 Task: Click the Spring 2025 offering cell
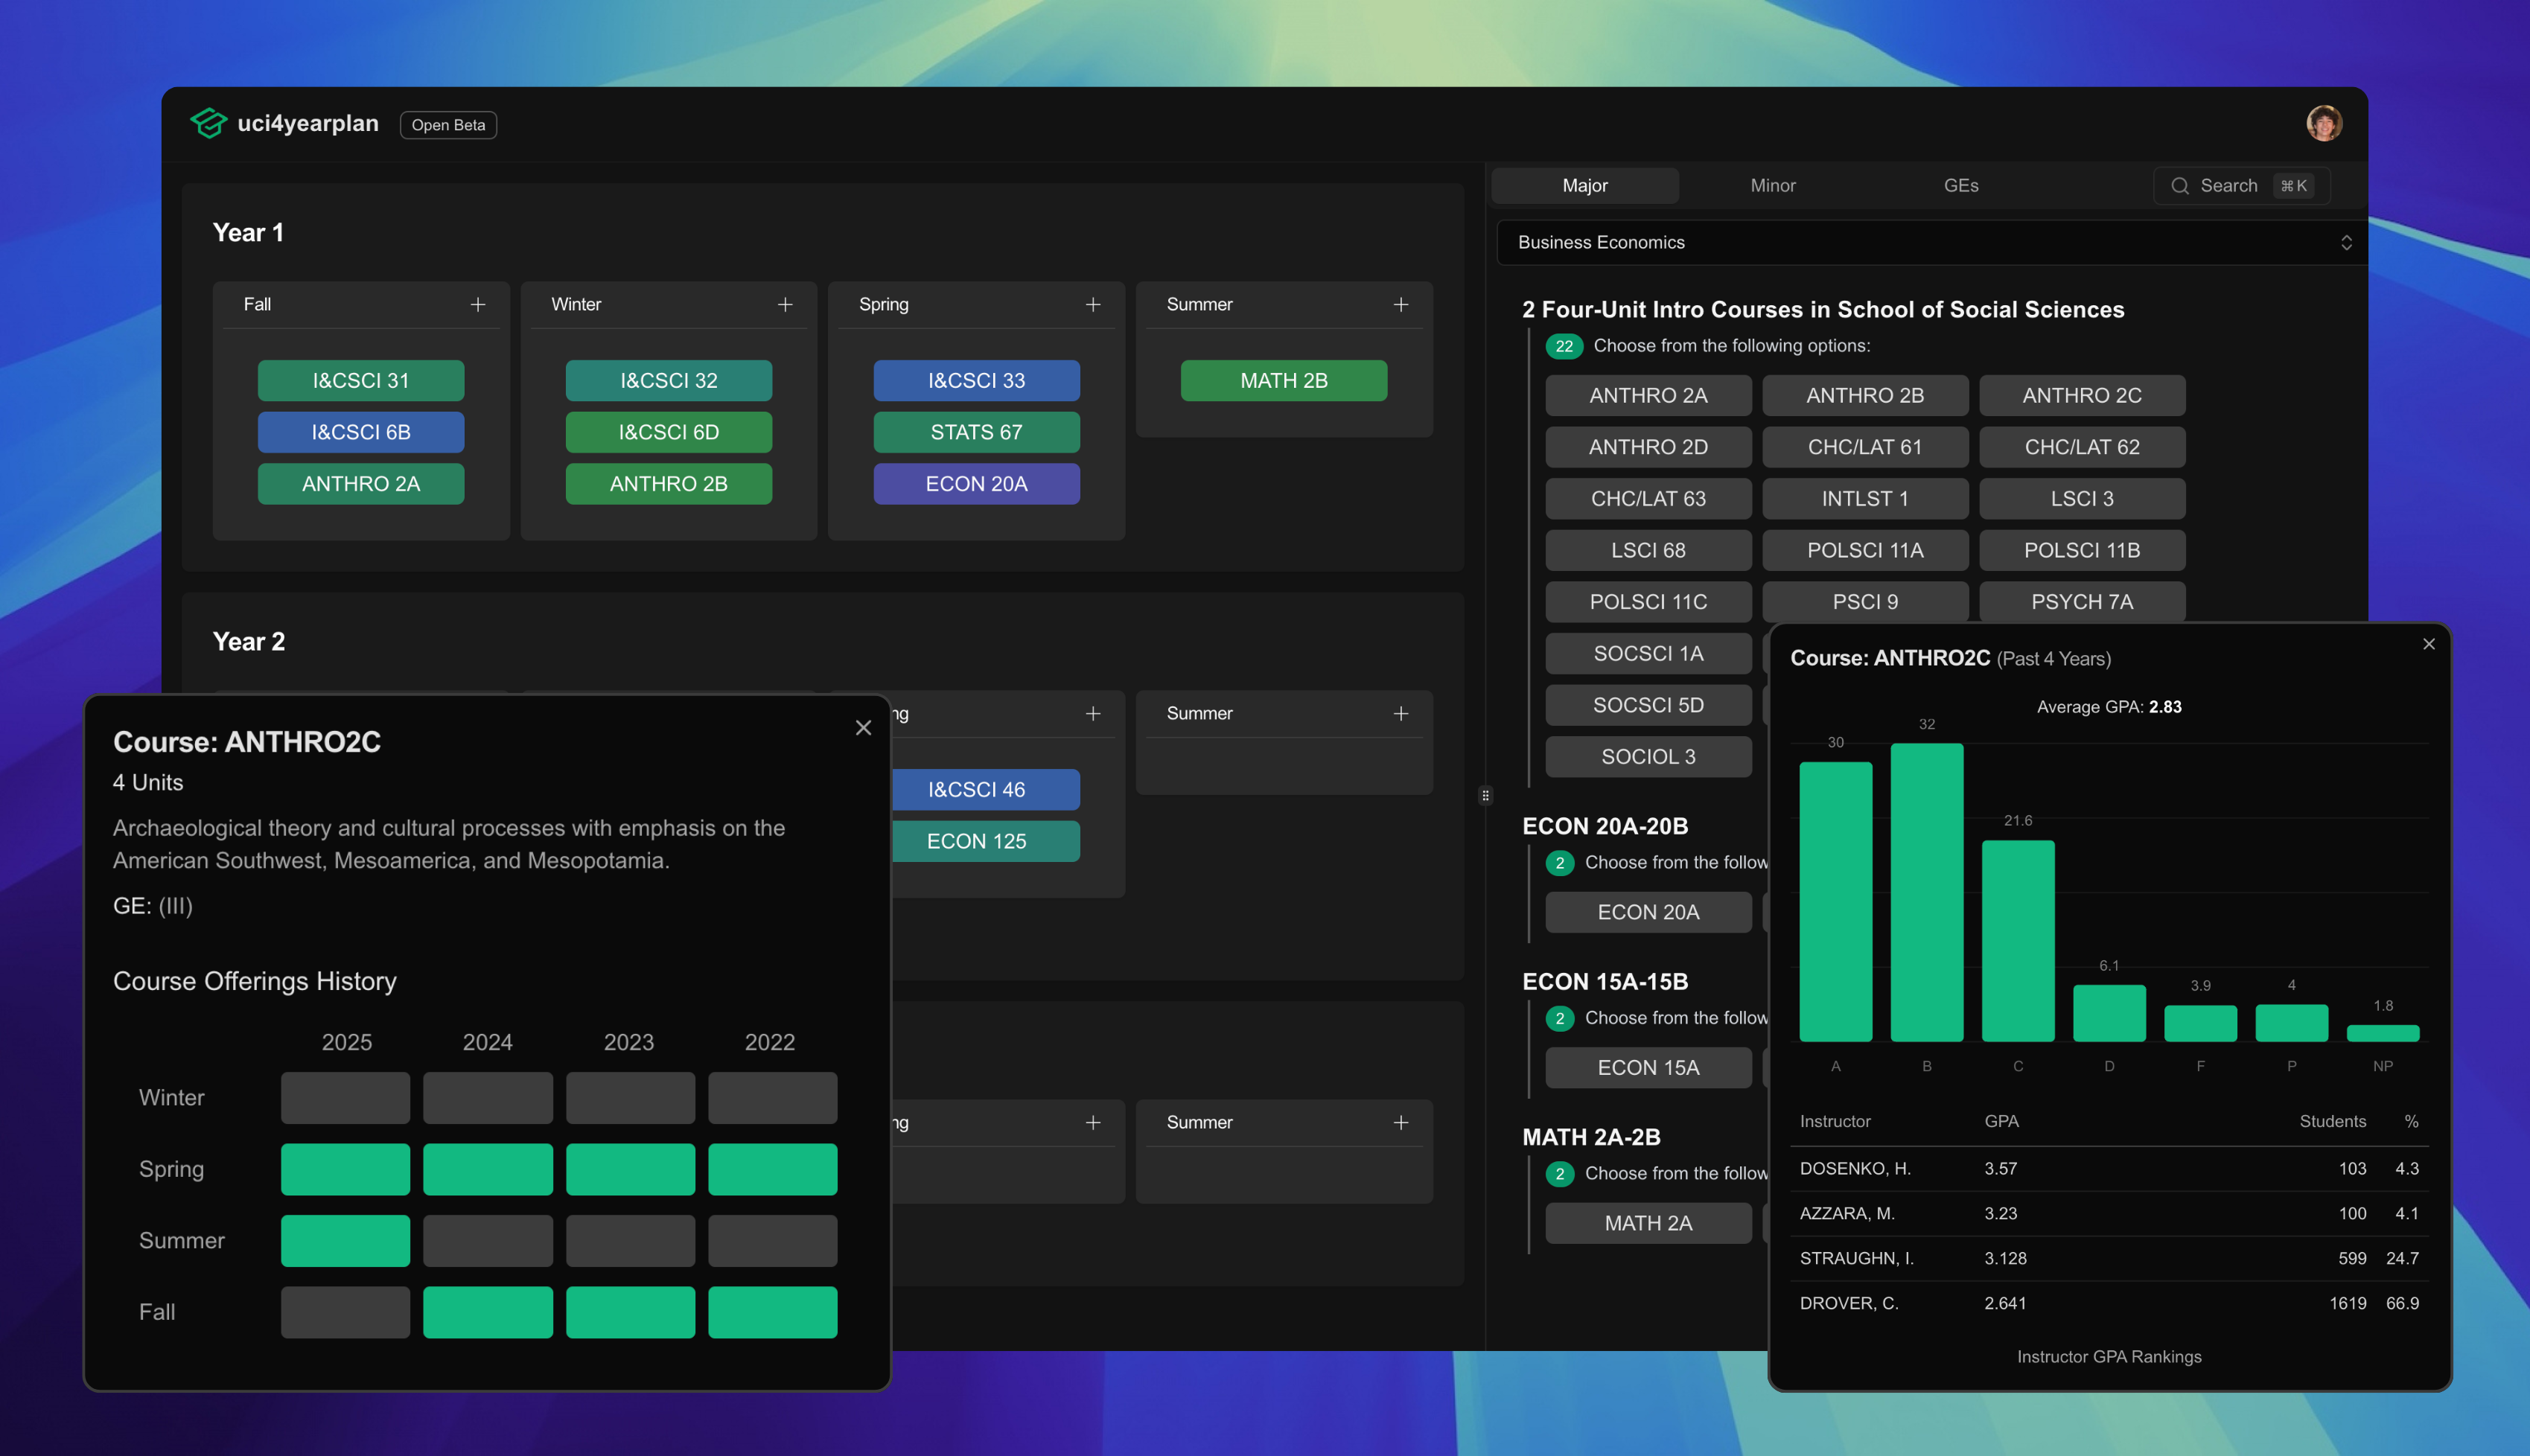pos(345,1169)
